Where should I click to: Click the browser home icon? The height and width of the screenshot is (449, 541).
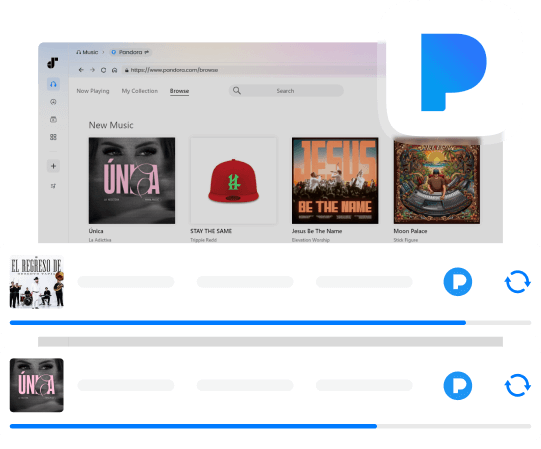click(x=114, y=70)
